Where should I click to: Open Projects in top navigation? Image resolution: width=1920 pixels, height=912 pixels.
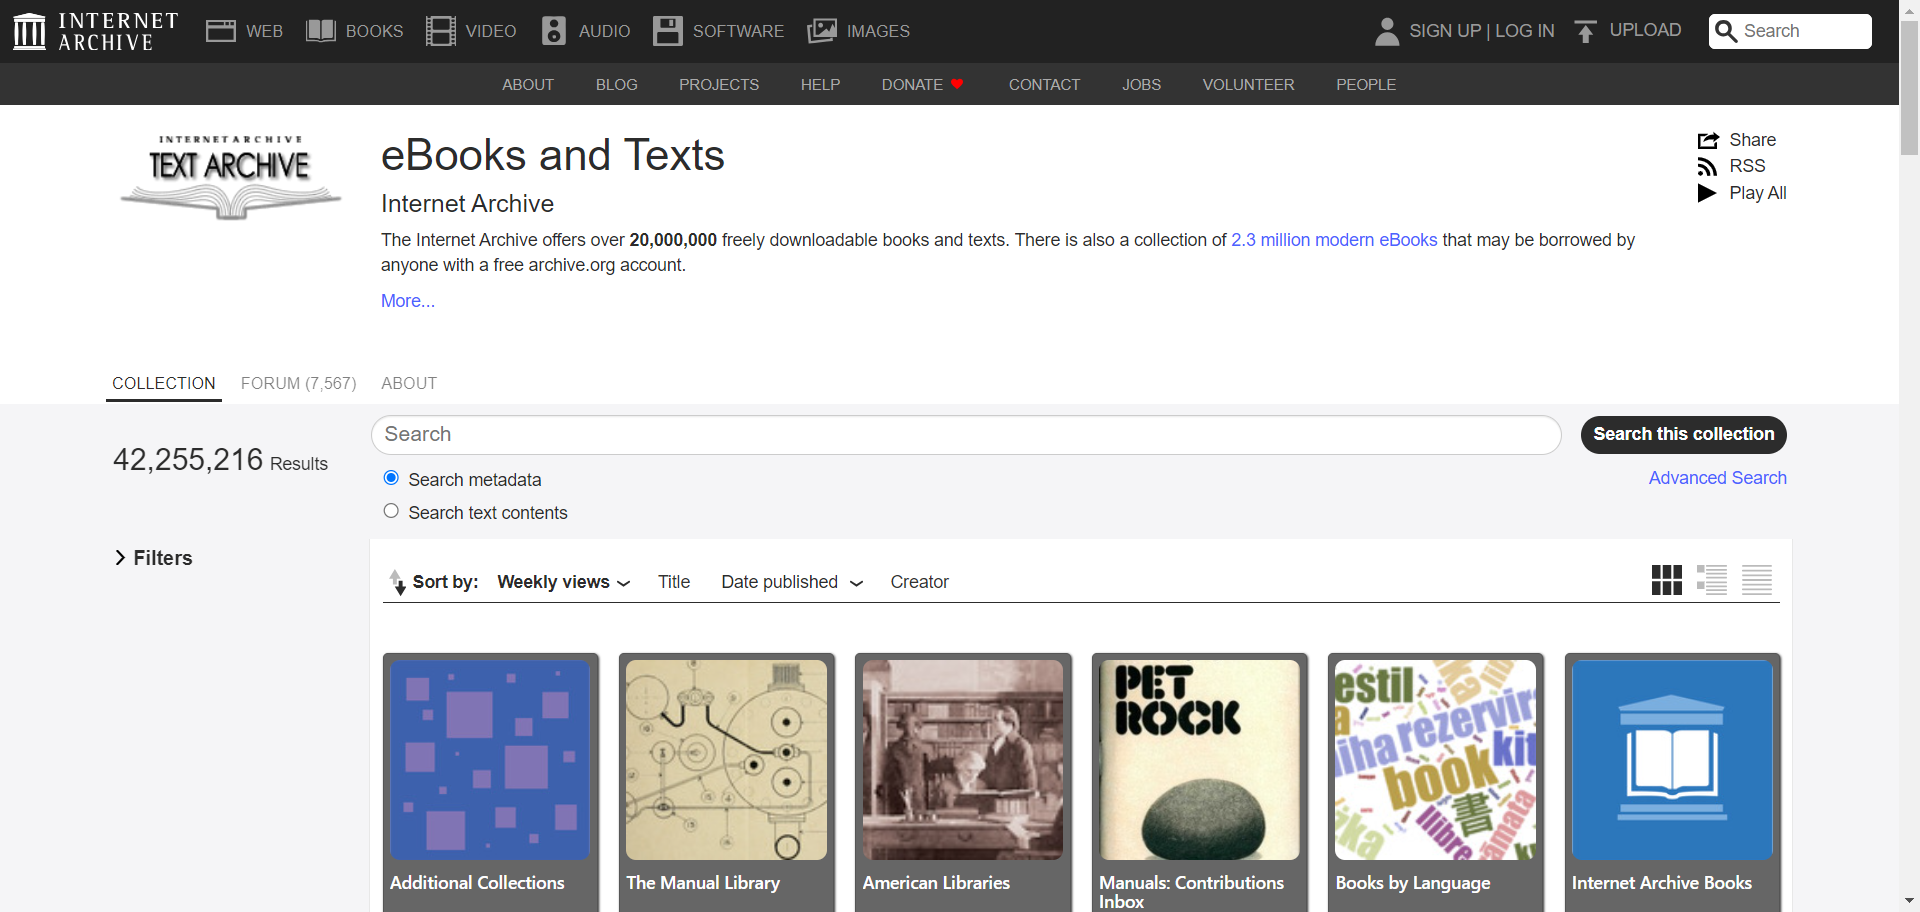pyautogui.click(x=719, y=85)
